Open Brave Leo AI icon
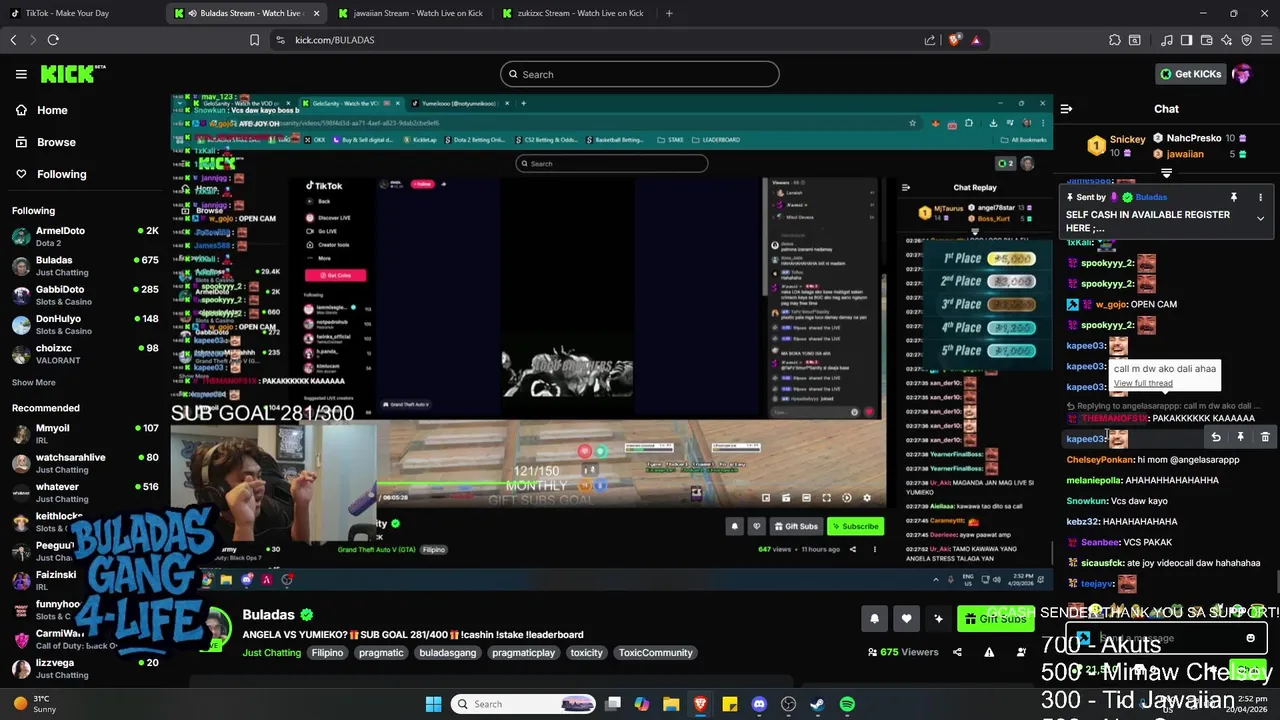The height and width of the screenshot is (720, 1280). click(x=1226, y=40)
